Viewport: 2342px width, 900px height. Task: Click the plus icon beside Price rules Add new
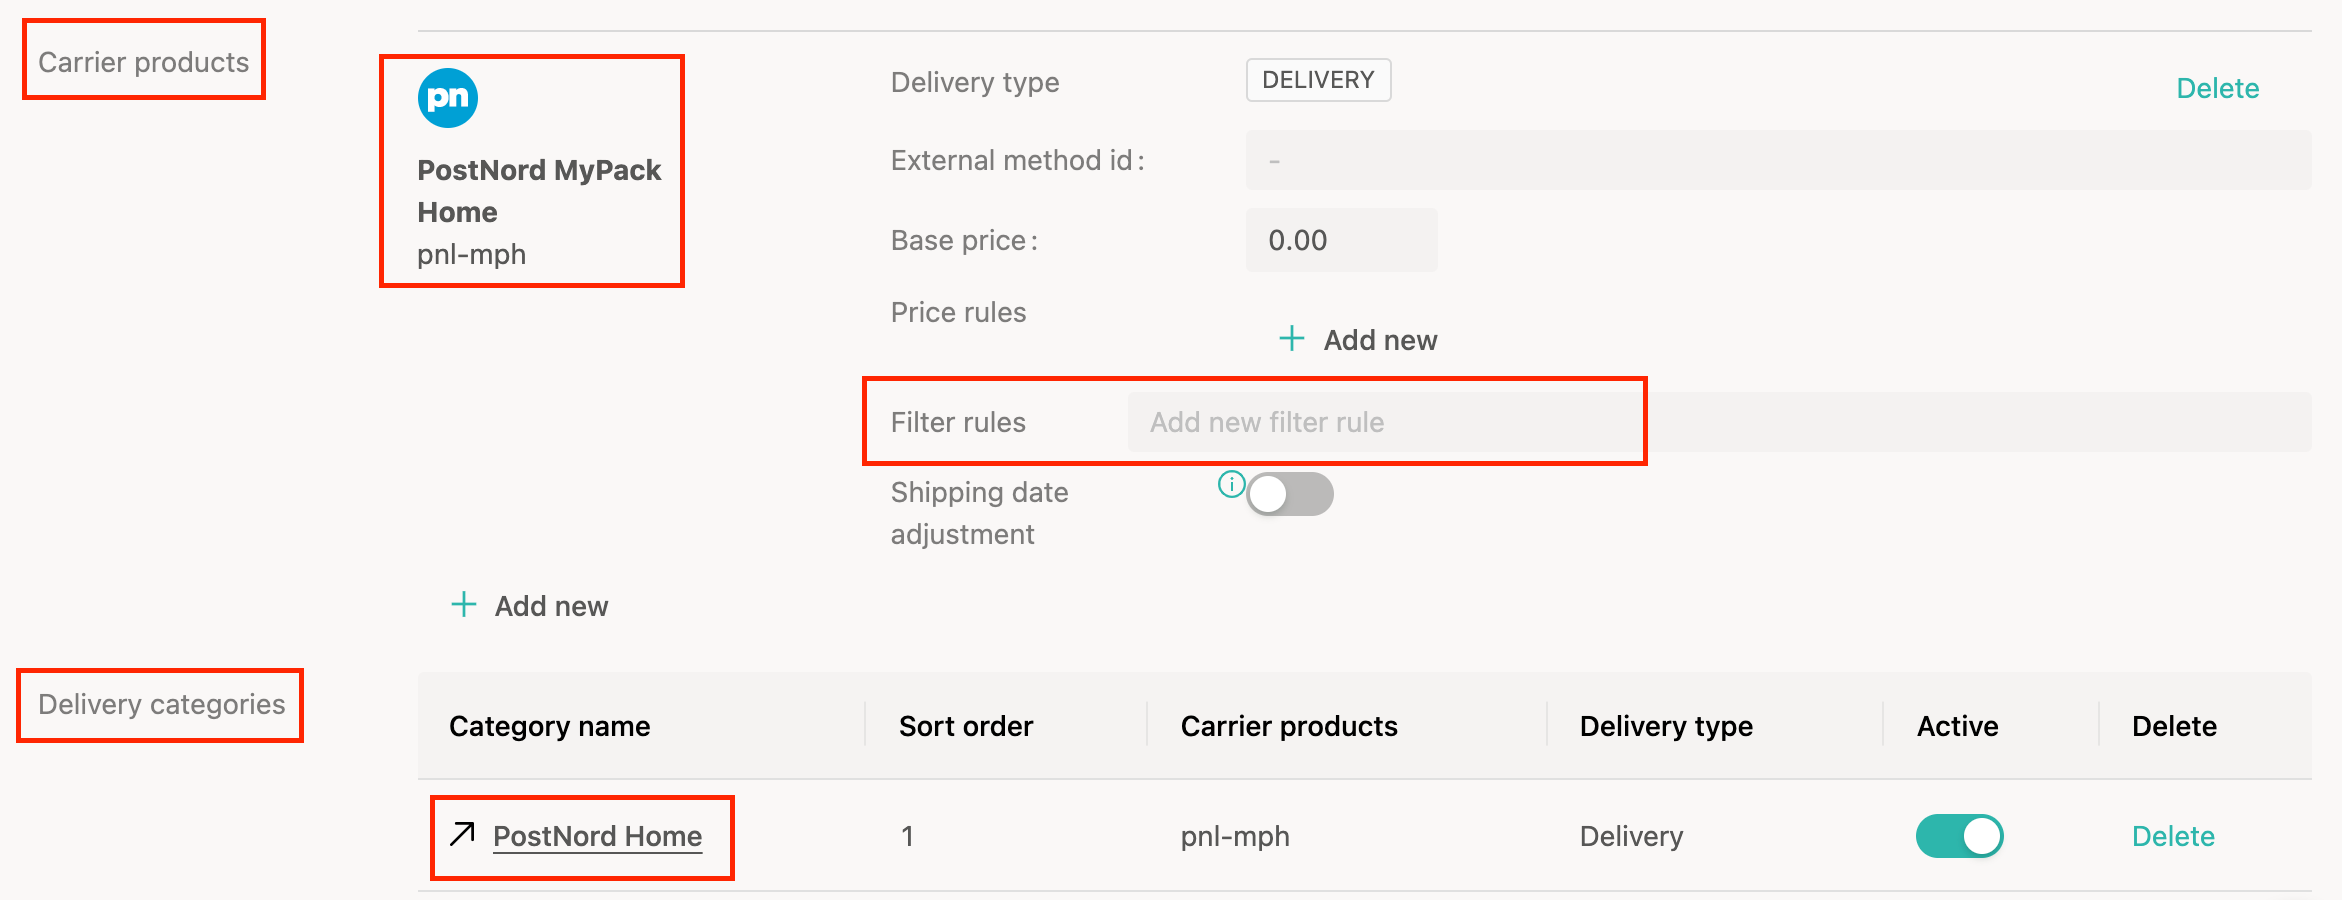click(1291, 339)
